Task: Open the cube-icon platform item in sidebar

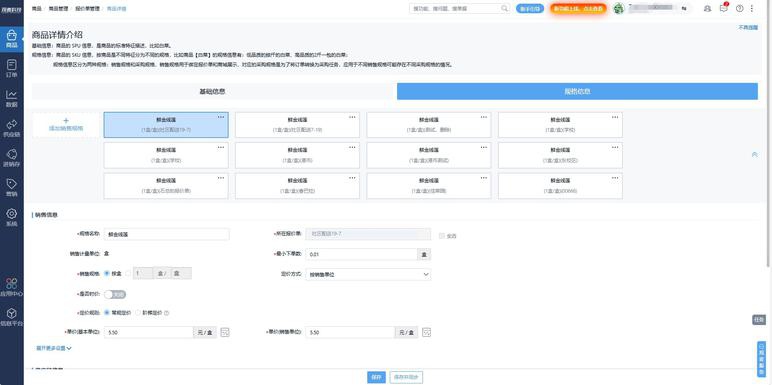Action: tap(12, 317)
